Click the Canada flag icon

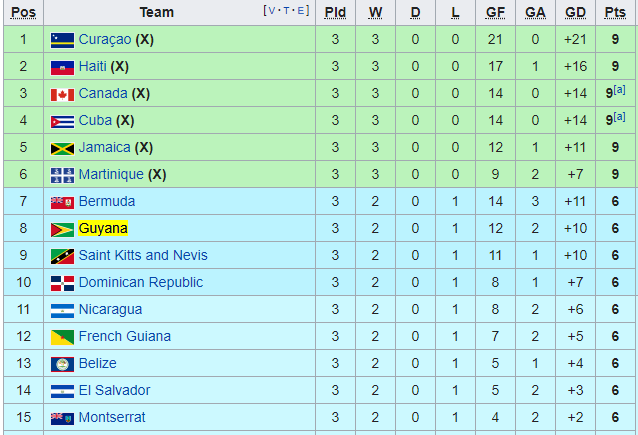point(62,95)
